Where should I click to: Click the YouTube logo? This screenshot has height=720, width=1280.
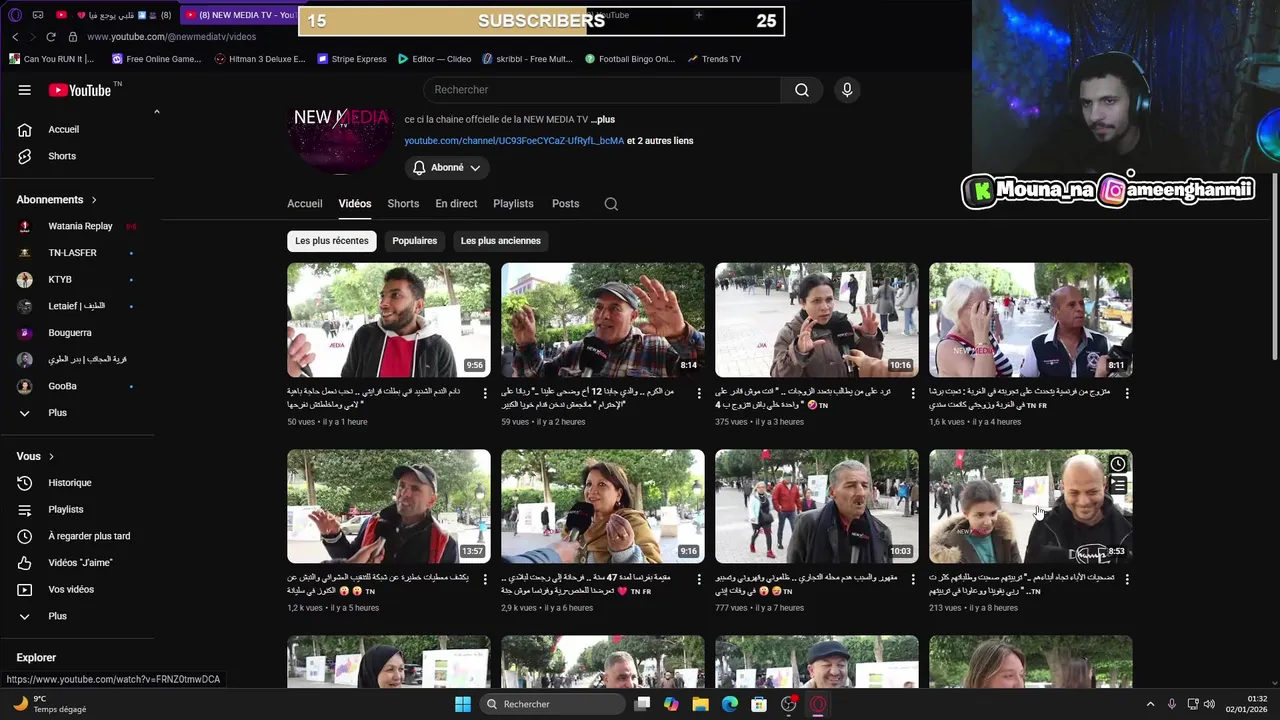coord(80,90)
